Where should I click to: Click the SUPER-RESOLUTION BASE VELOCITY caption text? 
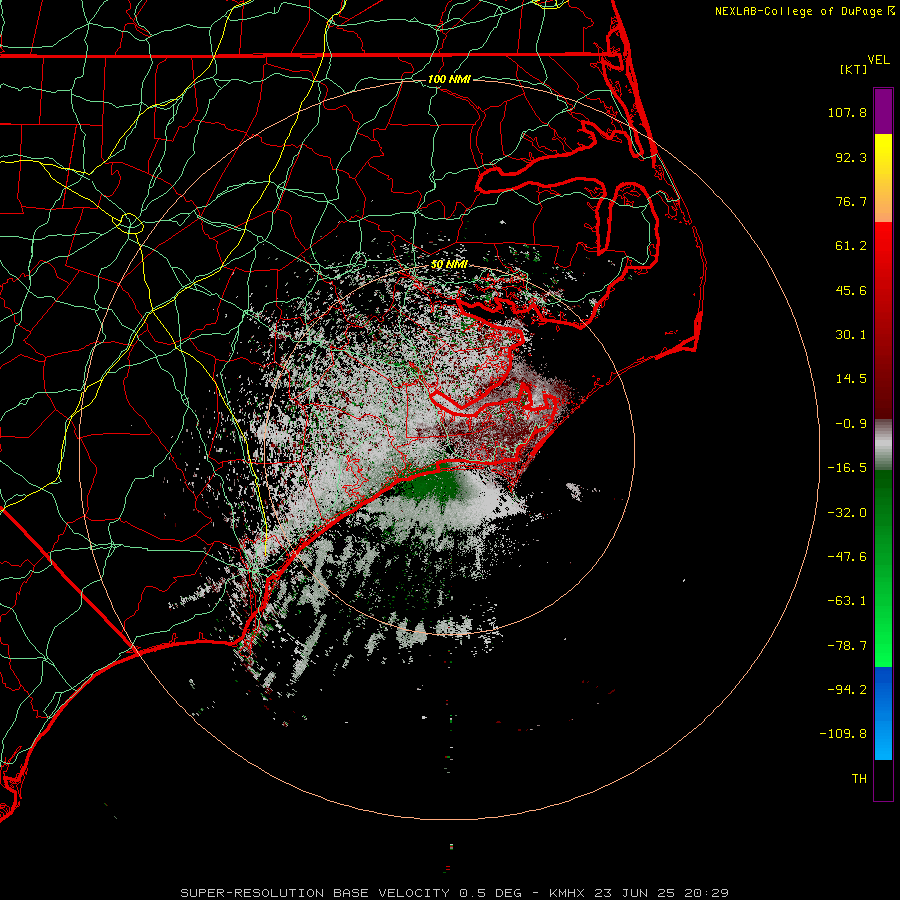pos(315,893)
